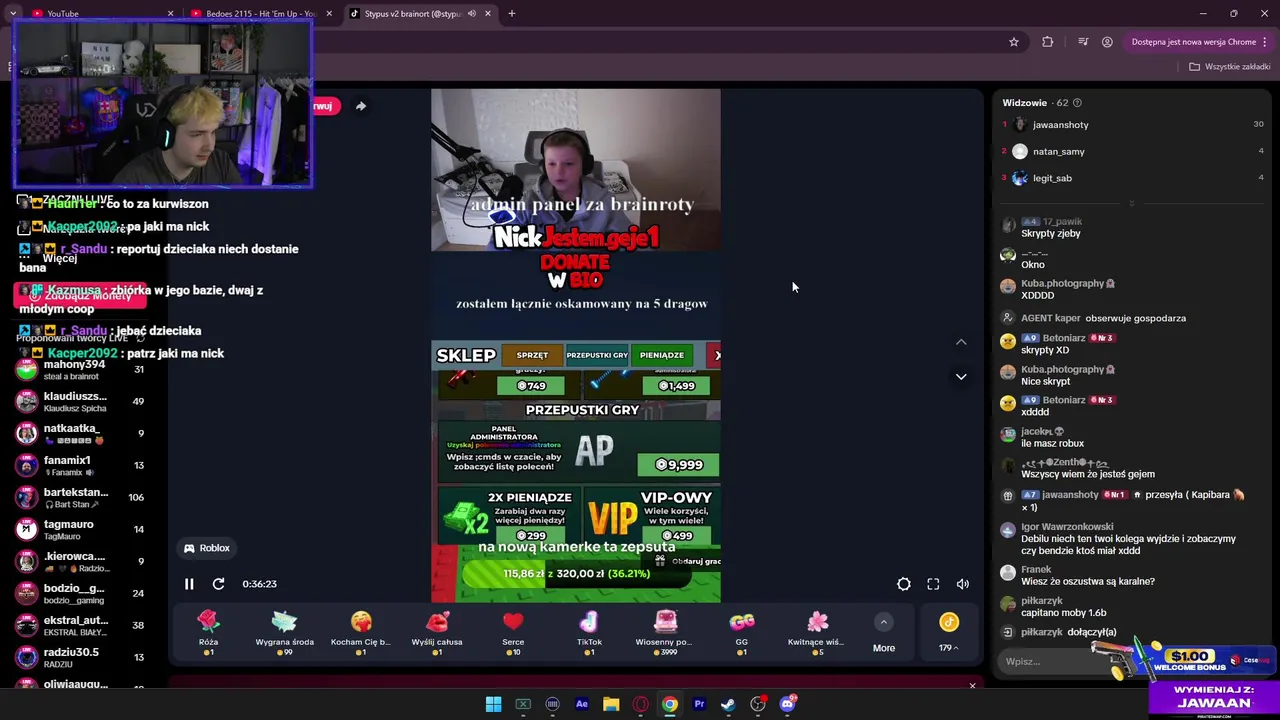Screen dimensions: 1280x720
Task: Send the Kwitnące wiś... blossom gift
Action: (x=817, y=634)
